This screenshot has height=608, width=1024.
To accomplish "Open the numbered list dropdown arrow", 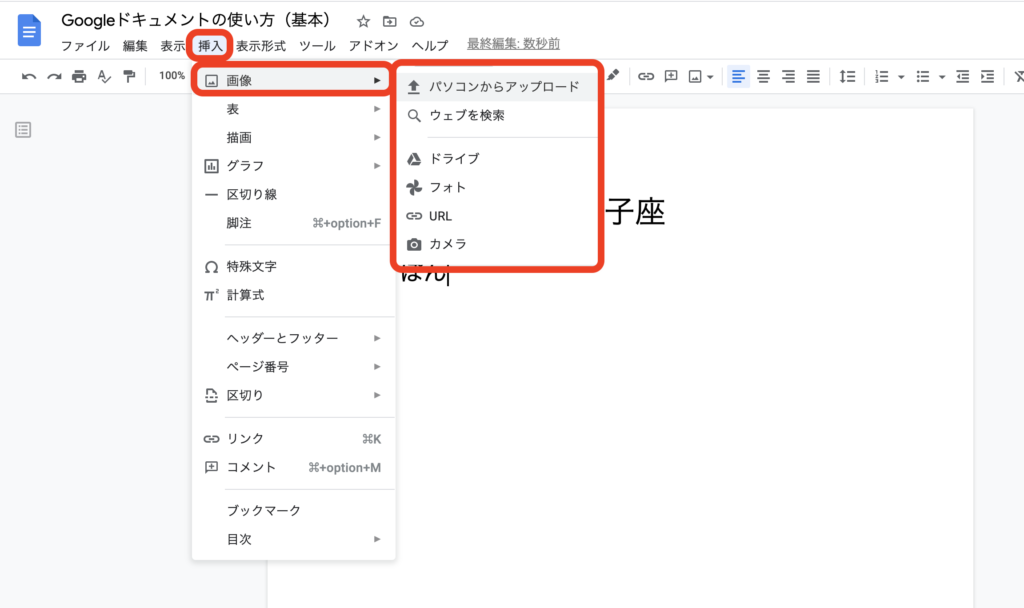I will pos(901,76).
